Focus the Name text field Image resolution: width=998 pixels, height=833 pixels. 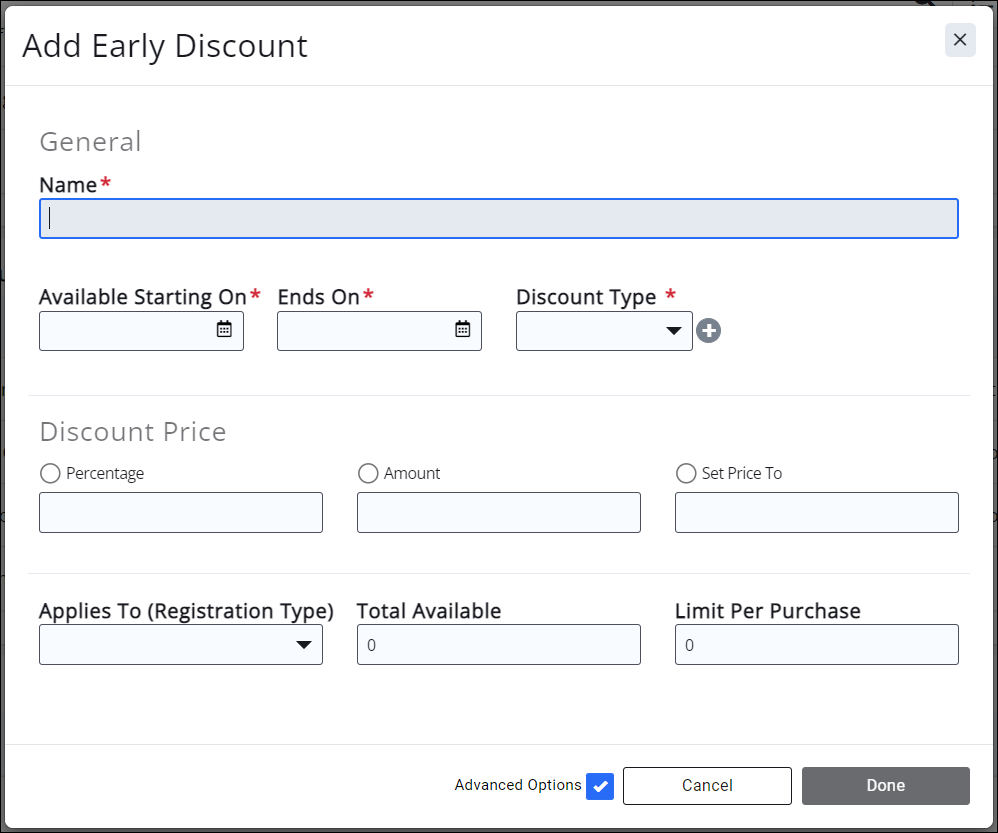[x=498, y=219]
